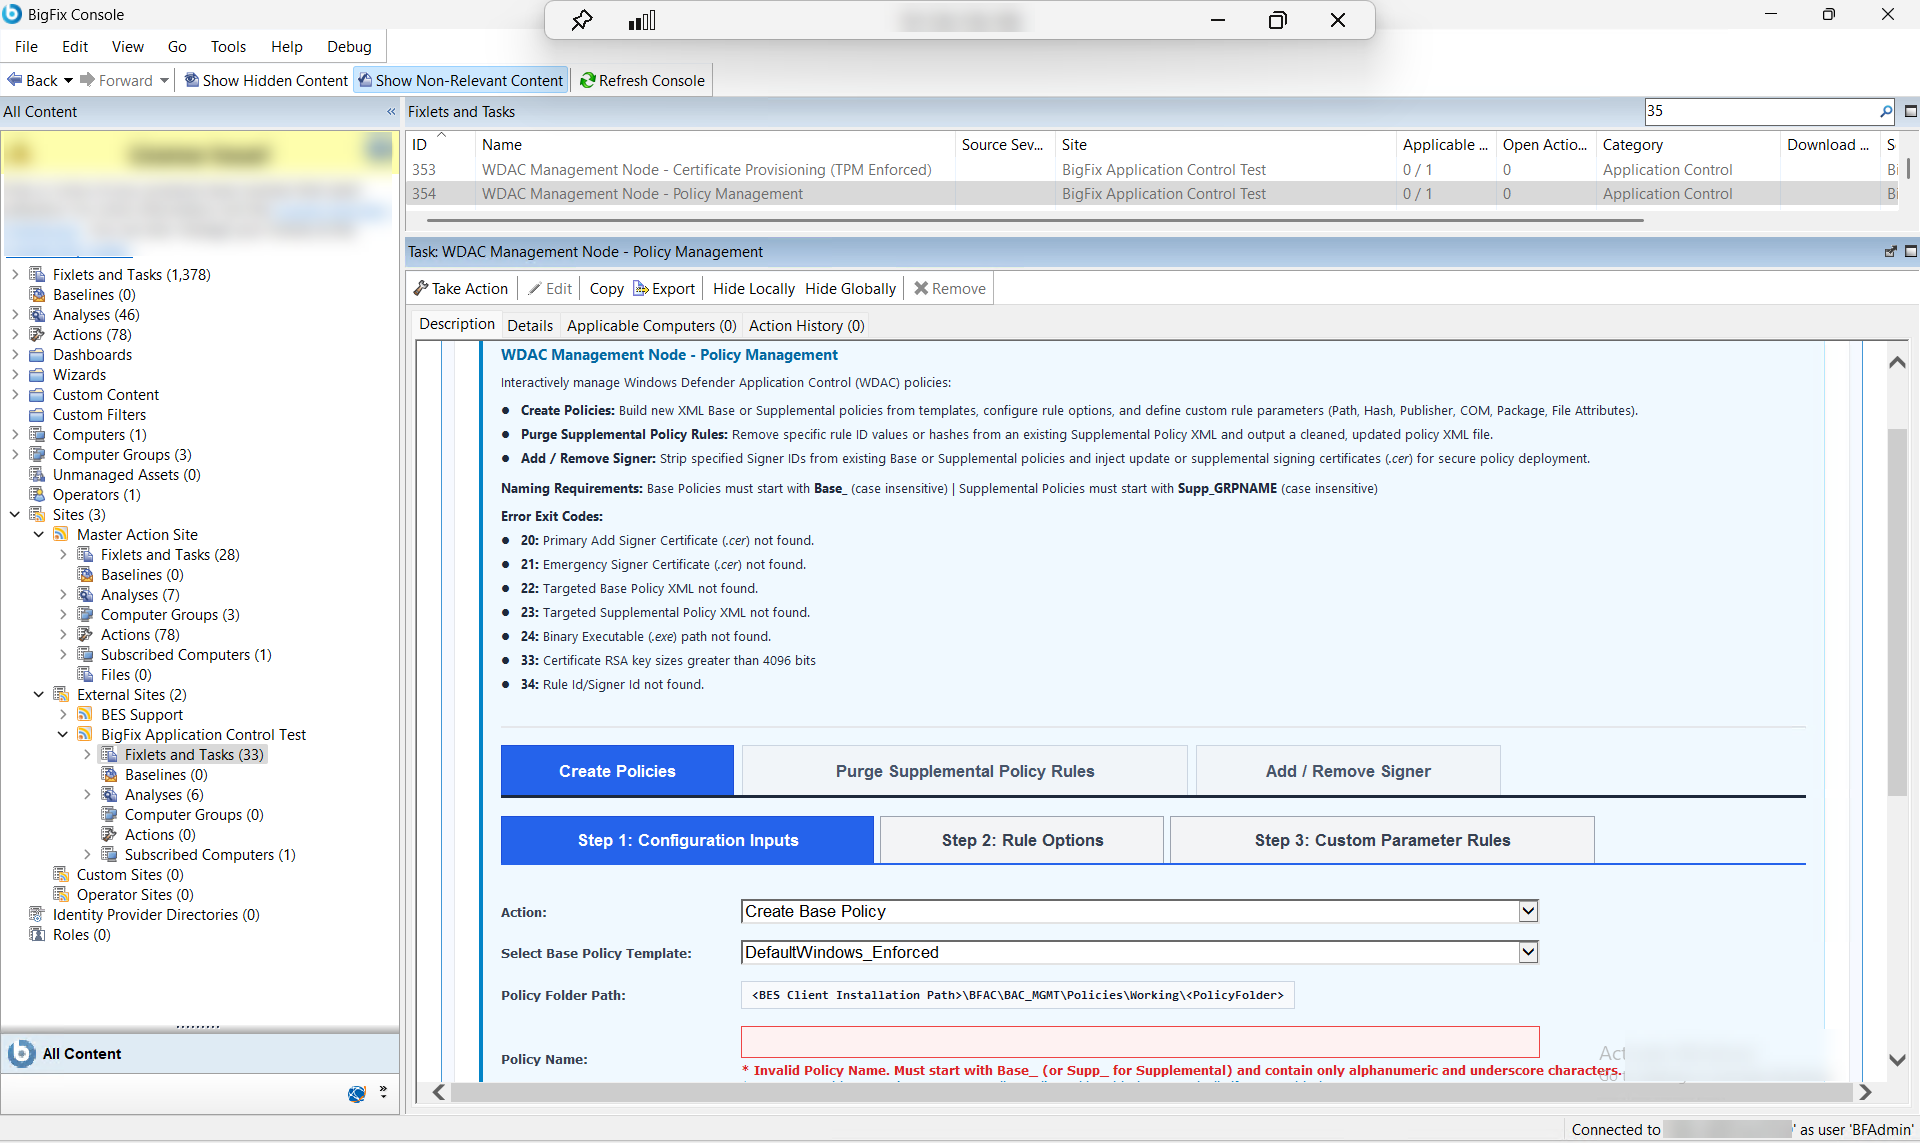
Task: Click the Add / Remove Signer button
Action: point(1348,771)
